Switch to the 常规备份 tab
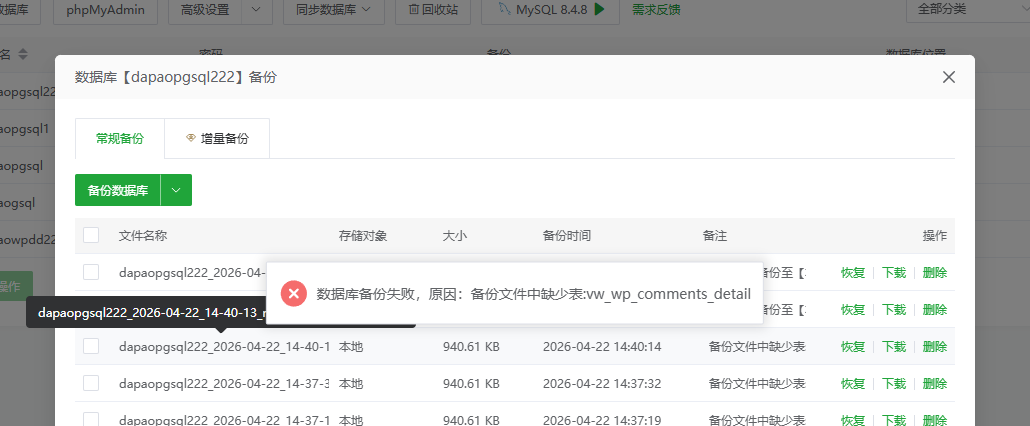This screenshot has height=426, width=1030. pyautogui.click(x=120, y=138)
